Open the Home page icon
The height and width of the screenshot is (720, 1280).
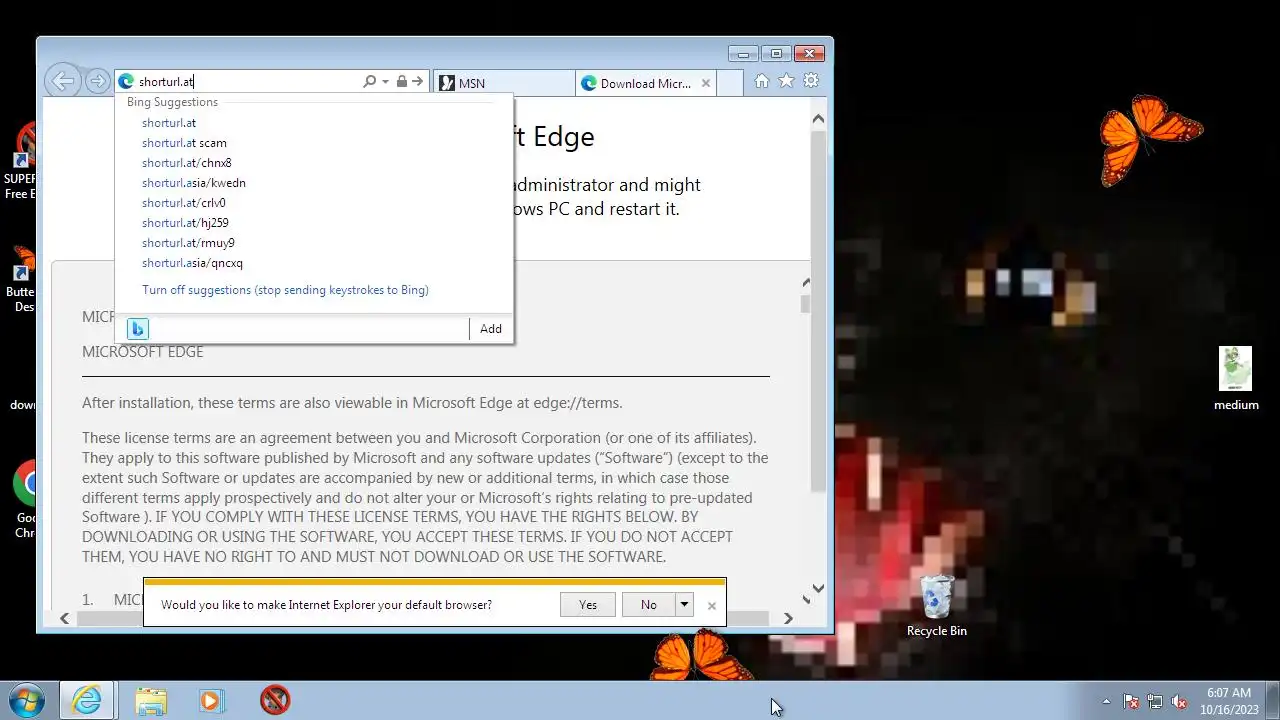pyautogui.click(x=762, y=81)
